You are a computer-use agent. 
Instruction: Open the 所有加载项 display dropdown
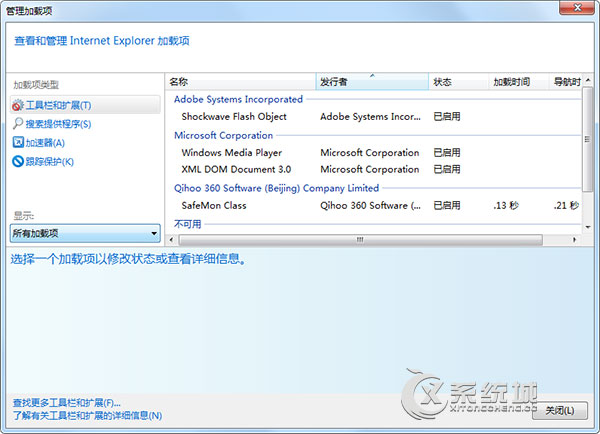coord(85,233)
